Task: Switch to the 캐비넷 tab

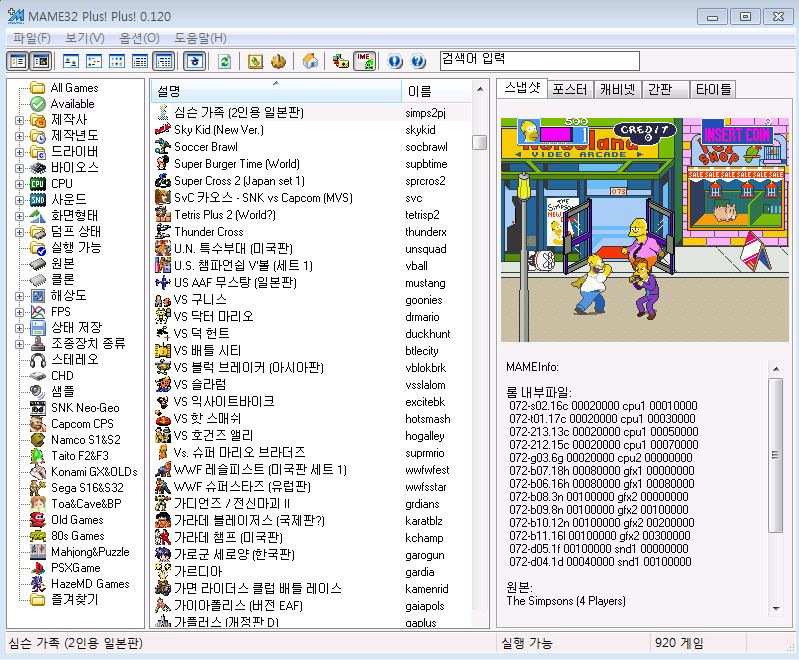Action: (618, 90)
